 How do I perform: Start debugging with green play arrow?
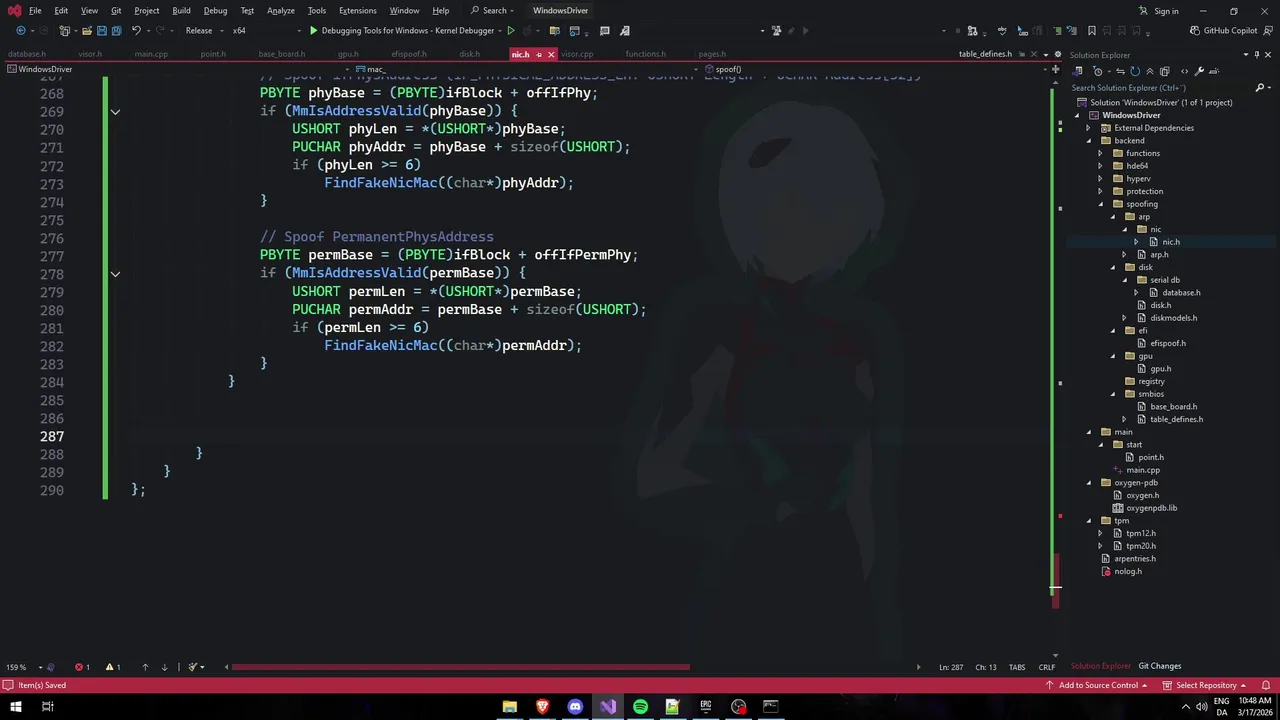(313, 30)
